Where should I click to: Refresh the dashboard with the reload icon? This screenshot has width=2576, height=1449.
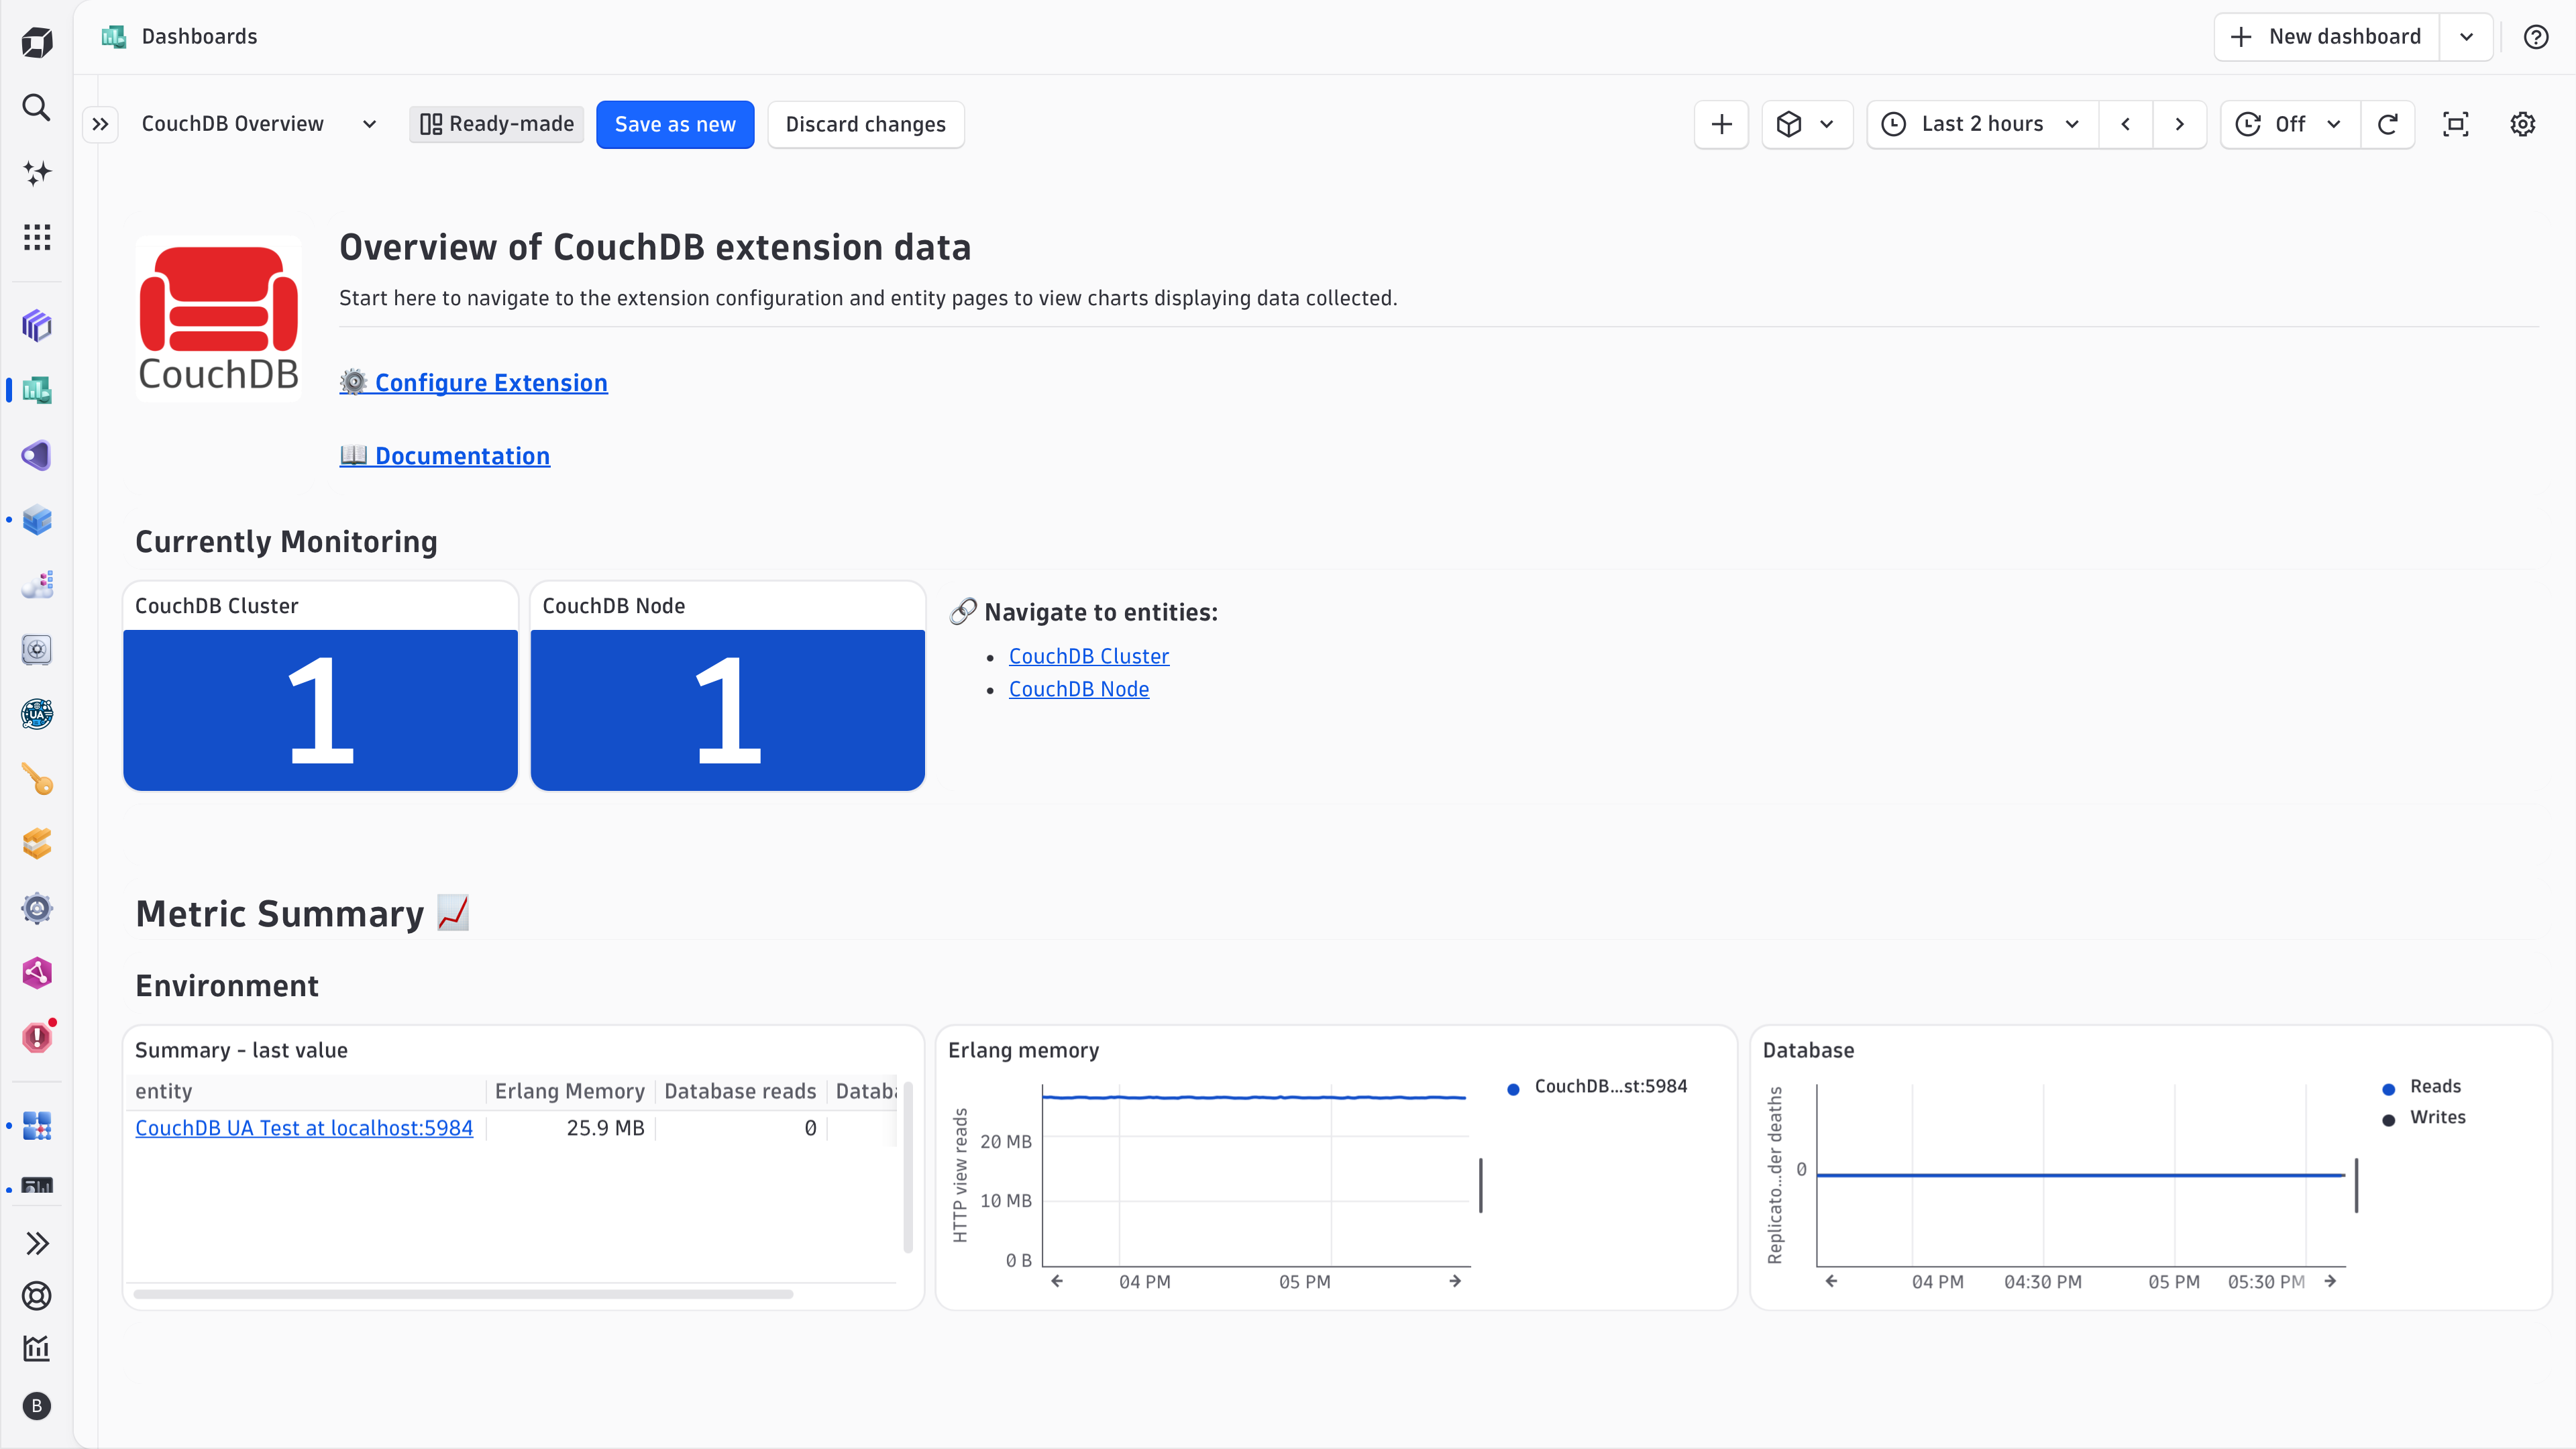pyautogui.click(x=2388, y=124)
